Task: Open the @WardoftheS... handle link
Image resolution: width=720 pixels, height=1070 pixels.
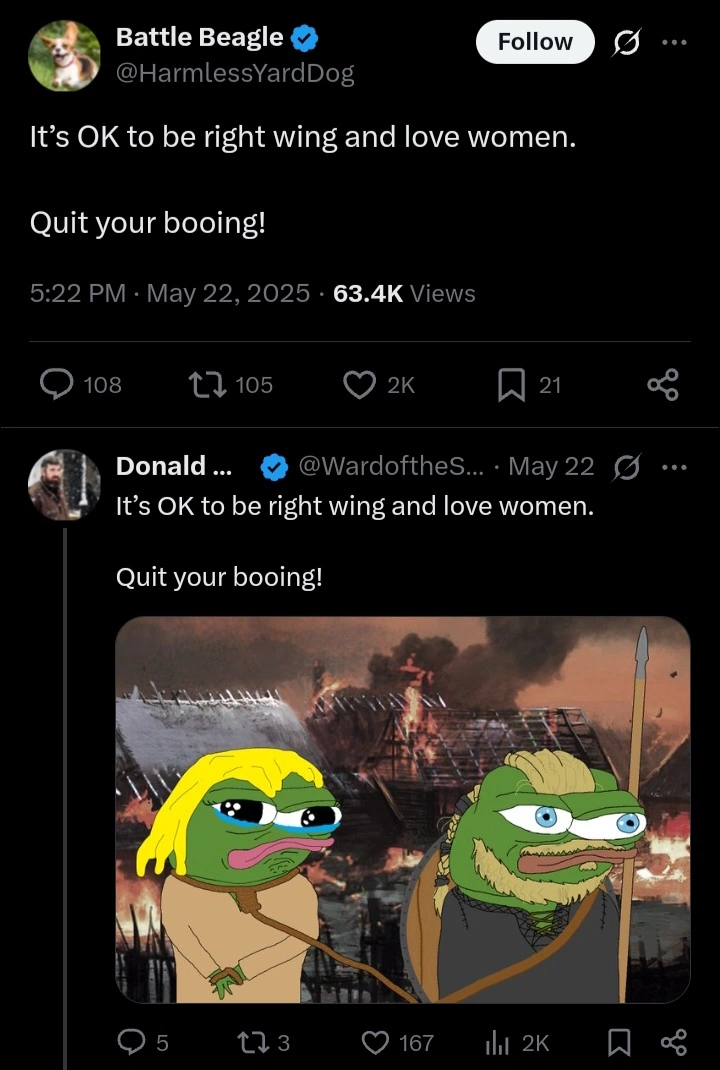Action: tap(391, 467)
